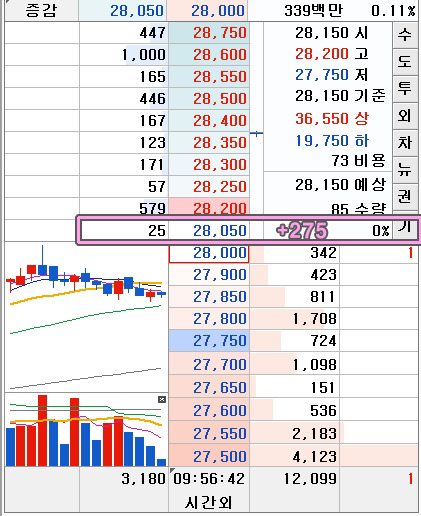The image size is (421, 516).
Task: Open the 뉴 news side tab
Action: (405, 170)
